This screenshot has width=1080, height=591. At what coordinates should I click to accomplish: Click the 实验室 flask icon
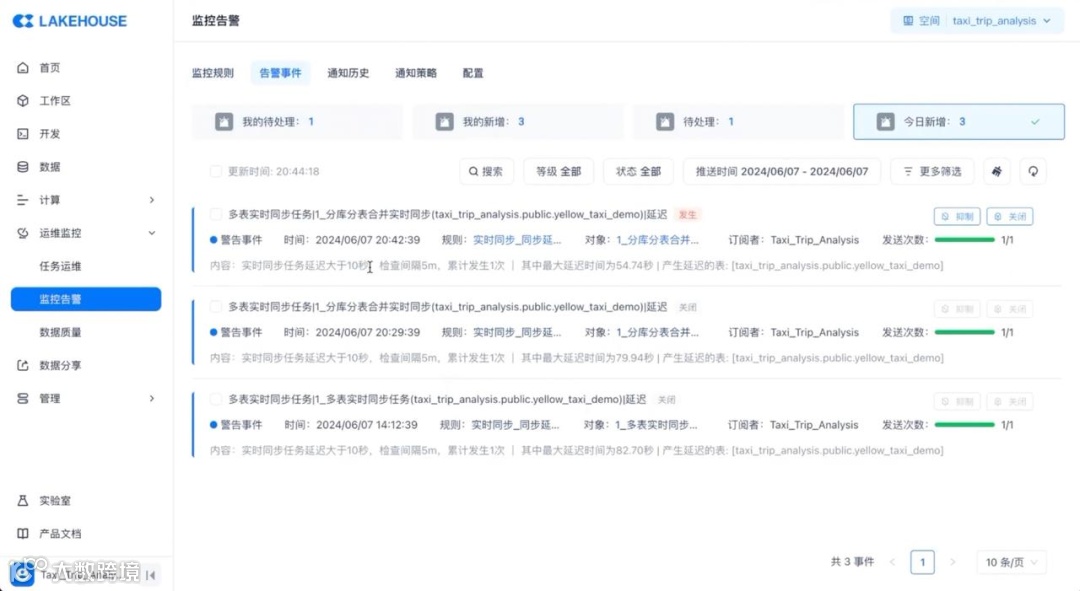23,501
